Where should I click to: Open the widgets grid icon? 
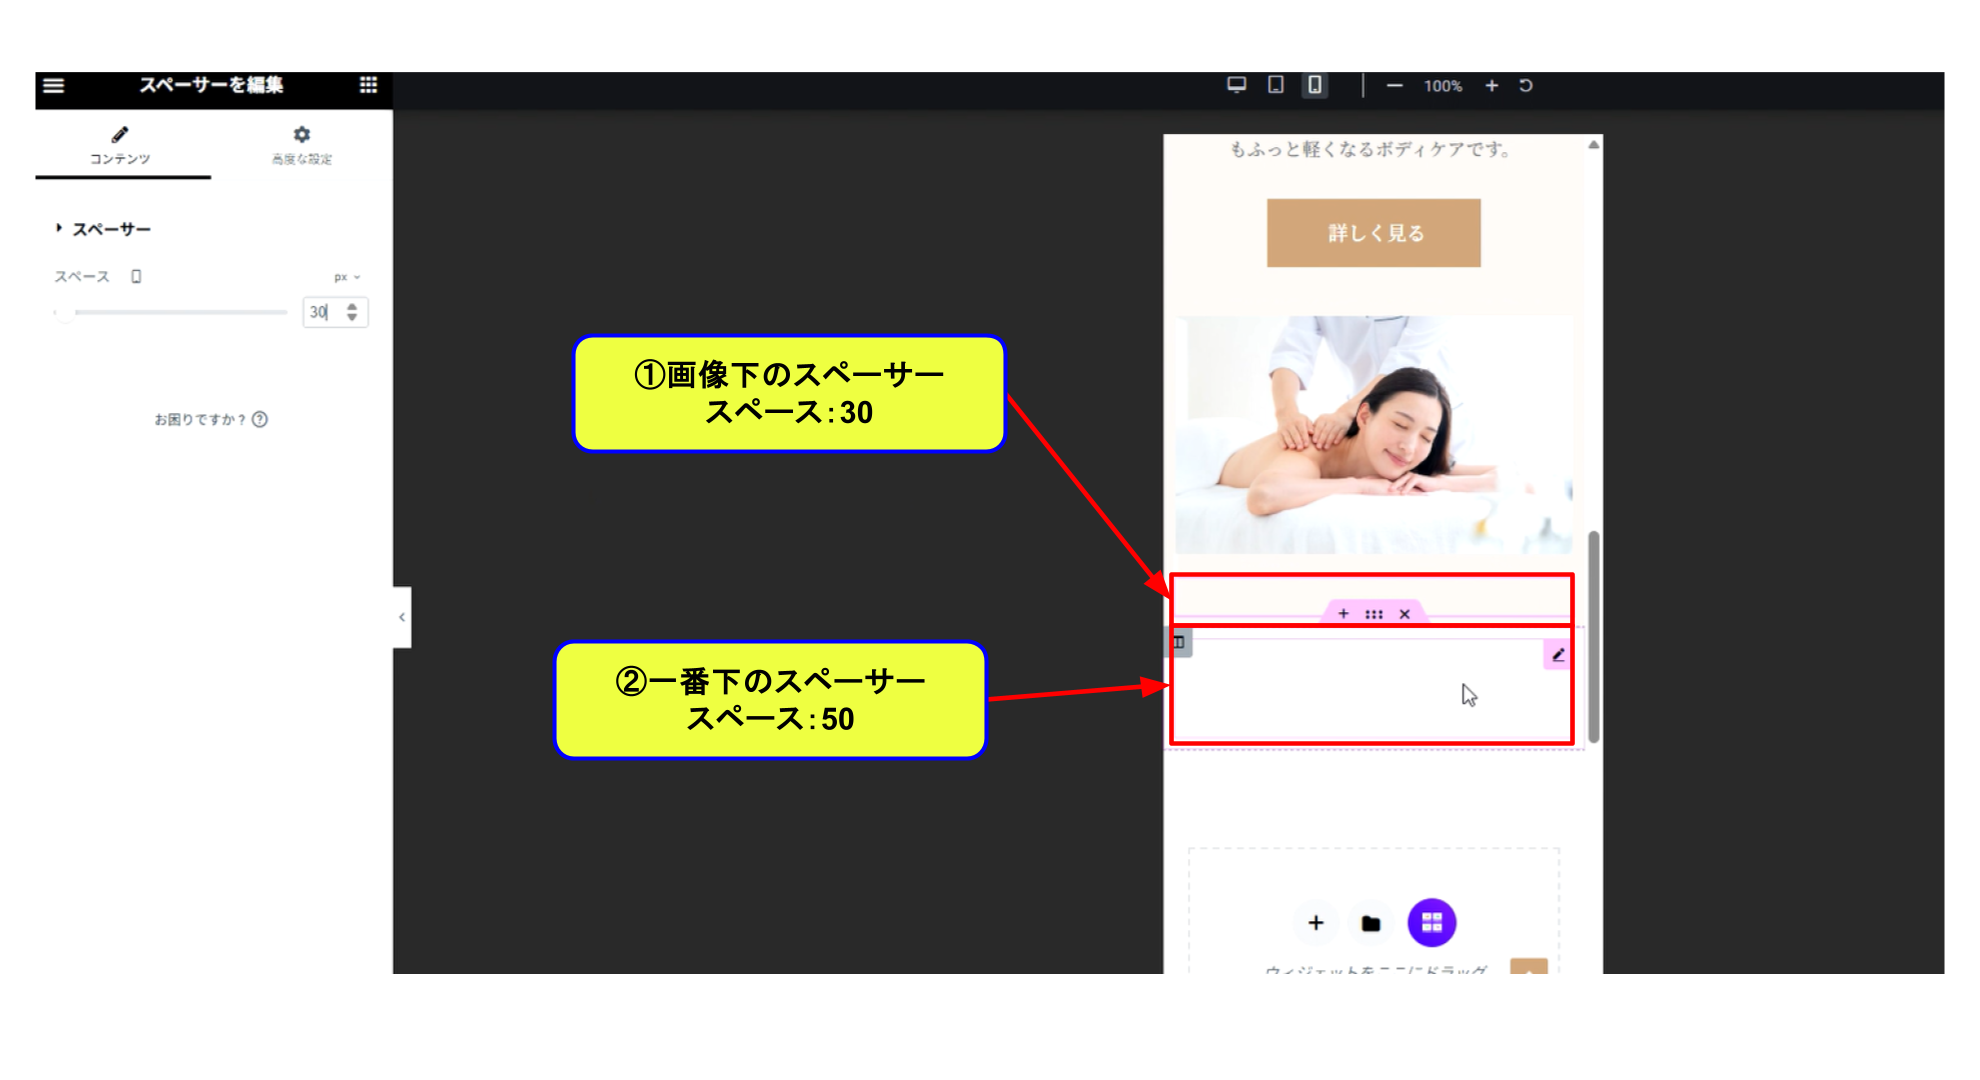[368, 85]
